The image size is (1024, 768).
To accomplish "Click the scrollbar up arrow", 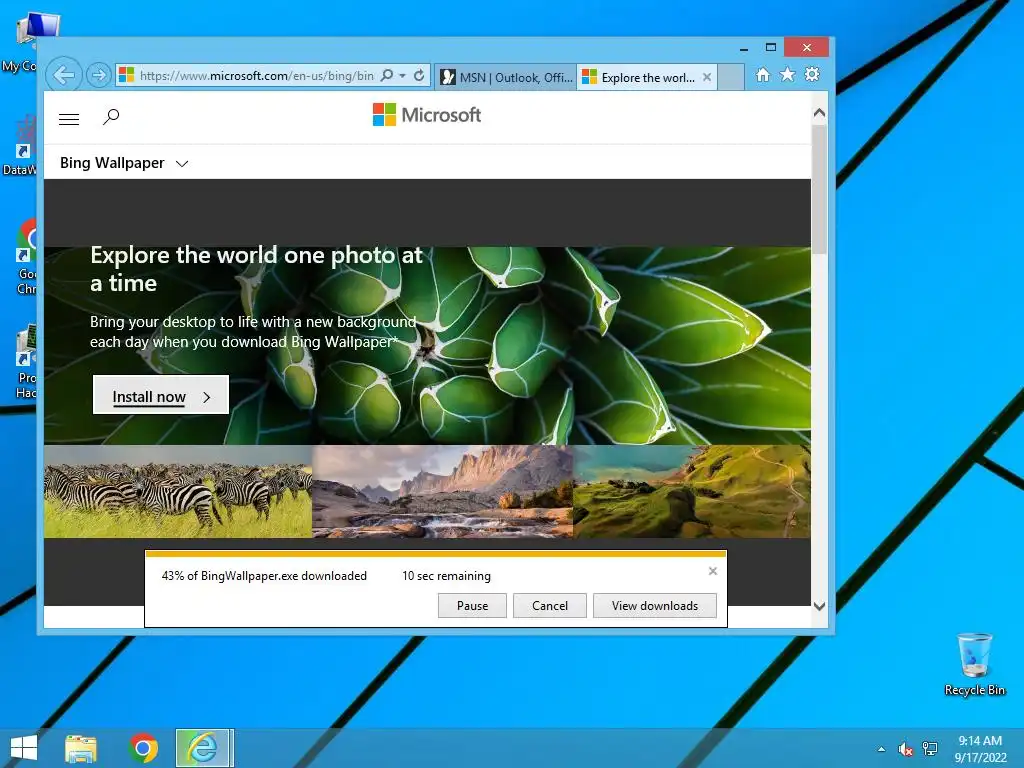I will tap(820, 113).
